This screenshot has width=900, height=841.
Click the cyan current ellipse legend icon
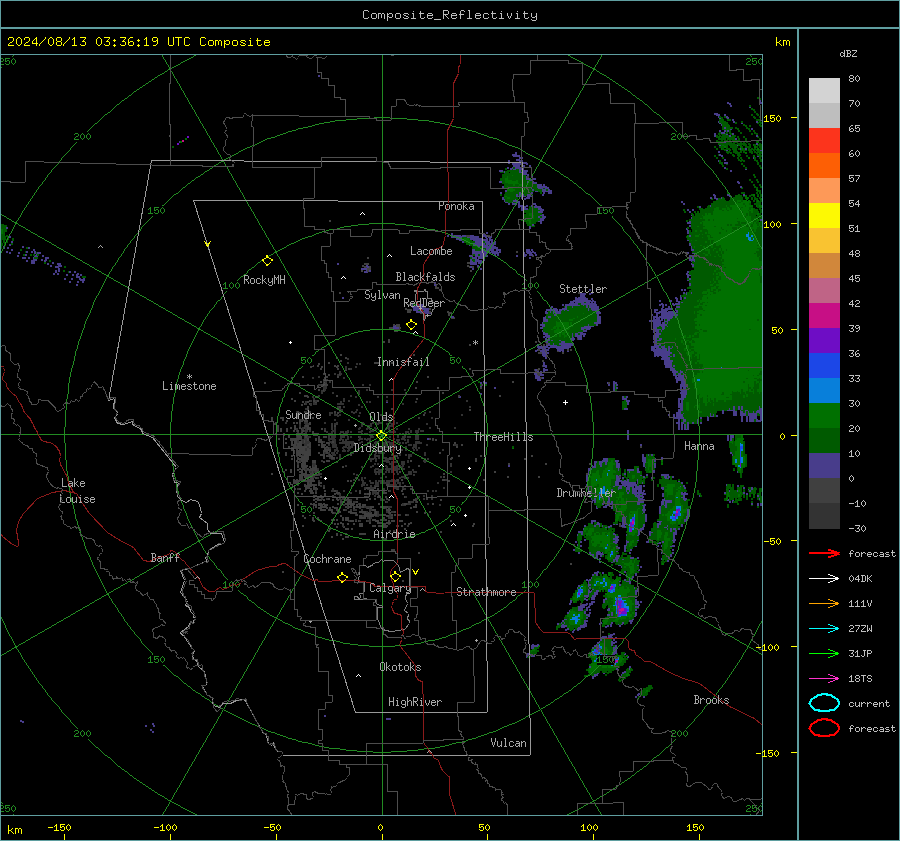tap(824, 703)
